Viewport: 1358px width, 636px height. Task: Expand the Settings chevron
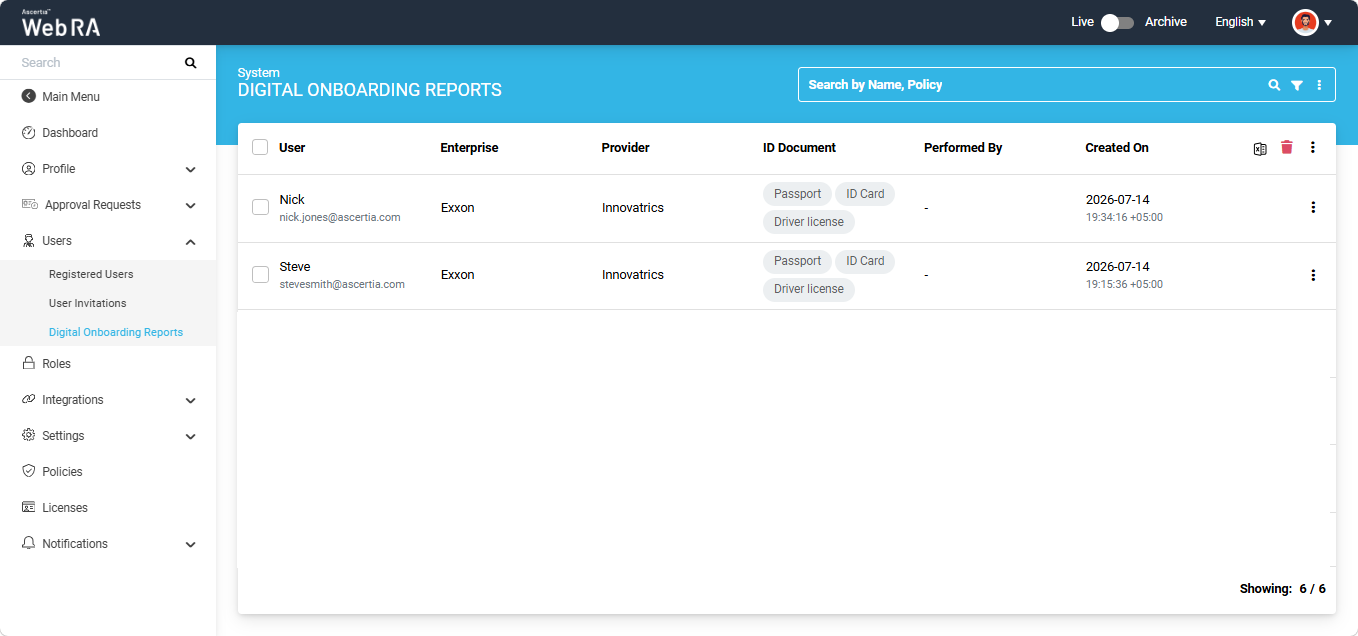[191, 437]
